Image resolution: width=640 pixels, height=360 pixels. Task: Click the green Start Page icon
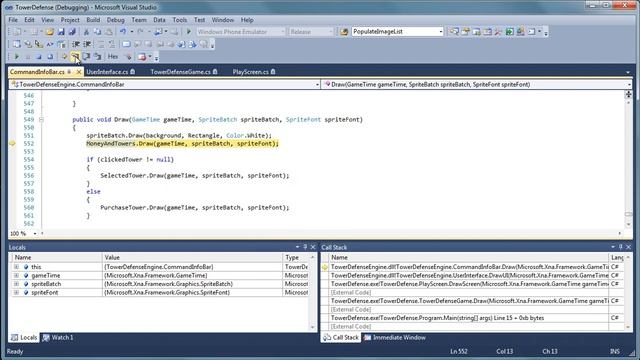[509, 31]
